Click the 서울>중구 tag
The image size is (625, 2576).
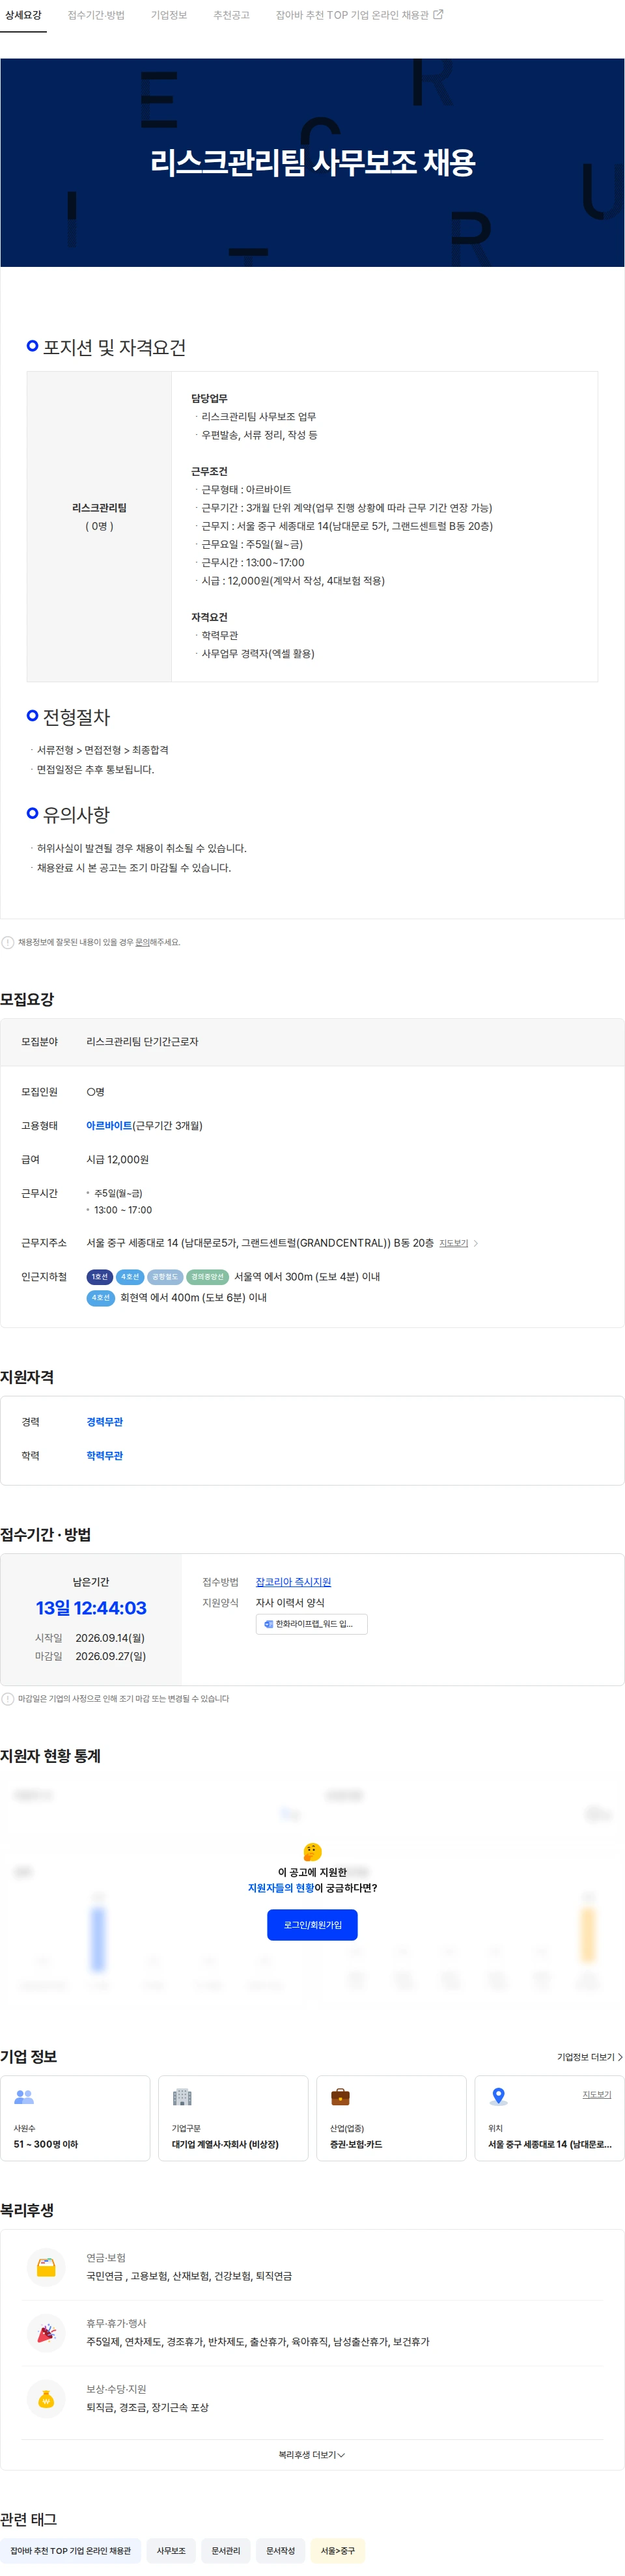pos(338,2551)
